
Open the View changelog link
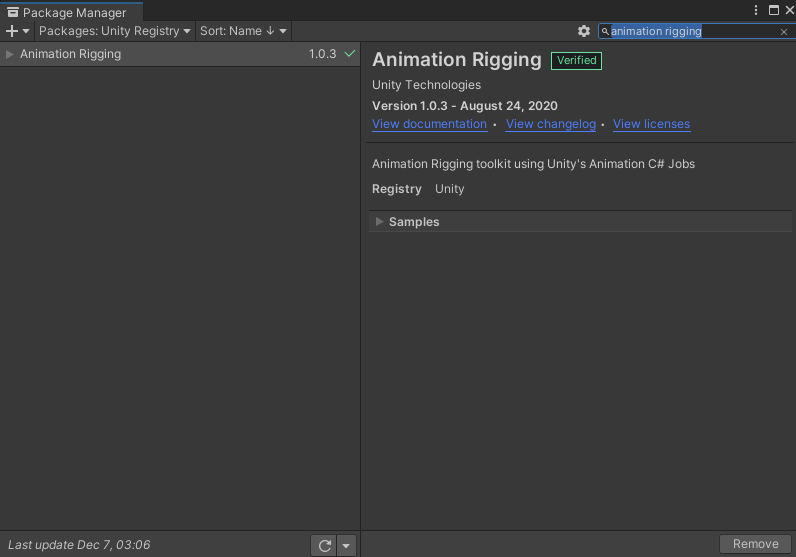click(x=551, y=124)
